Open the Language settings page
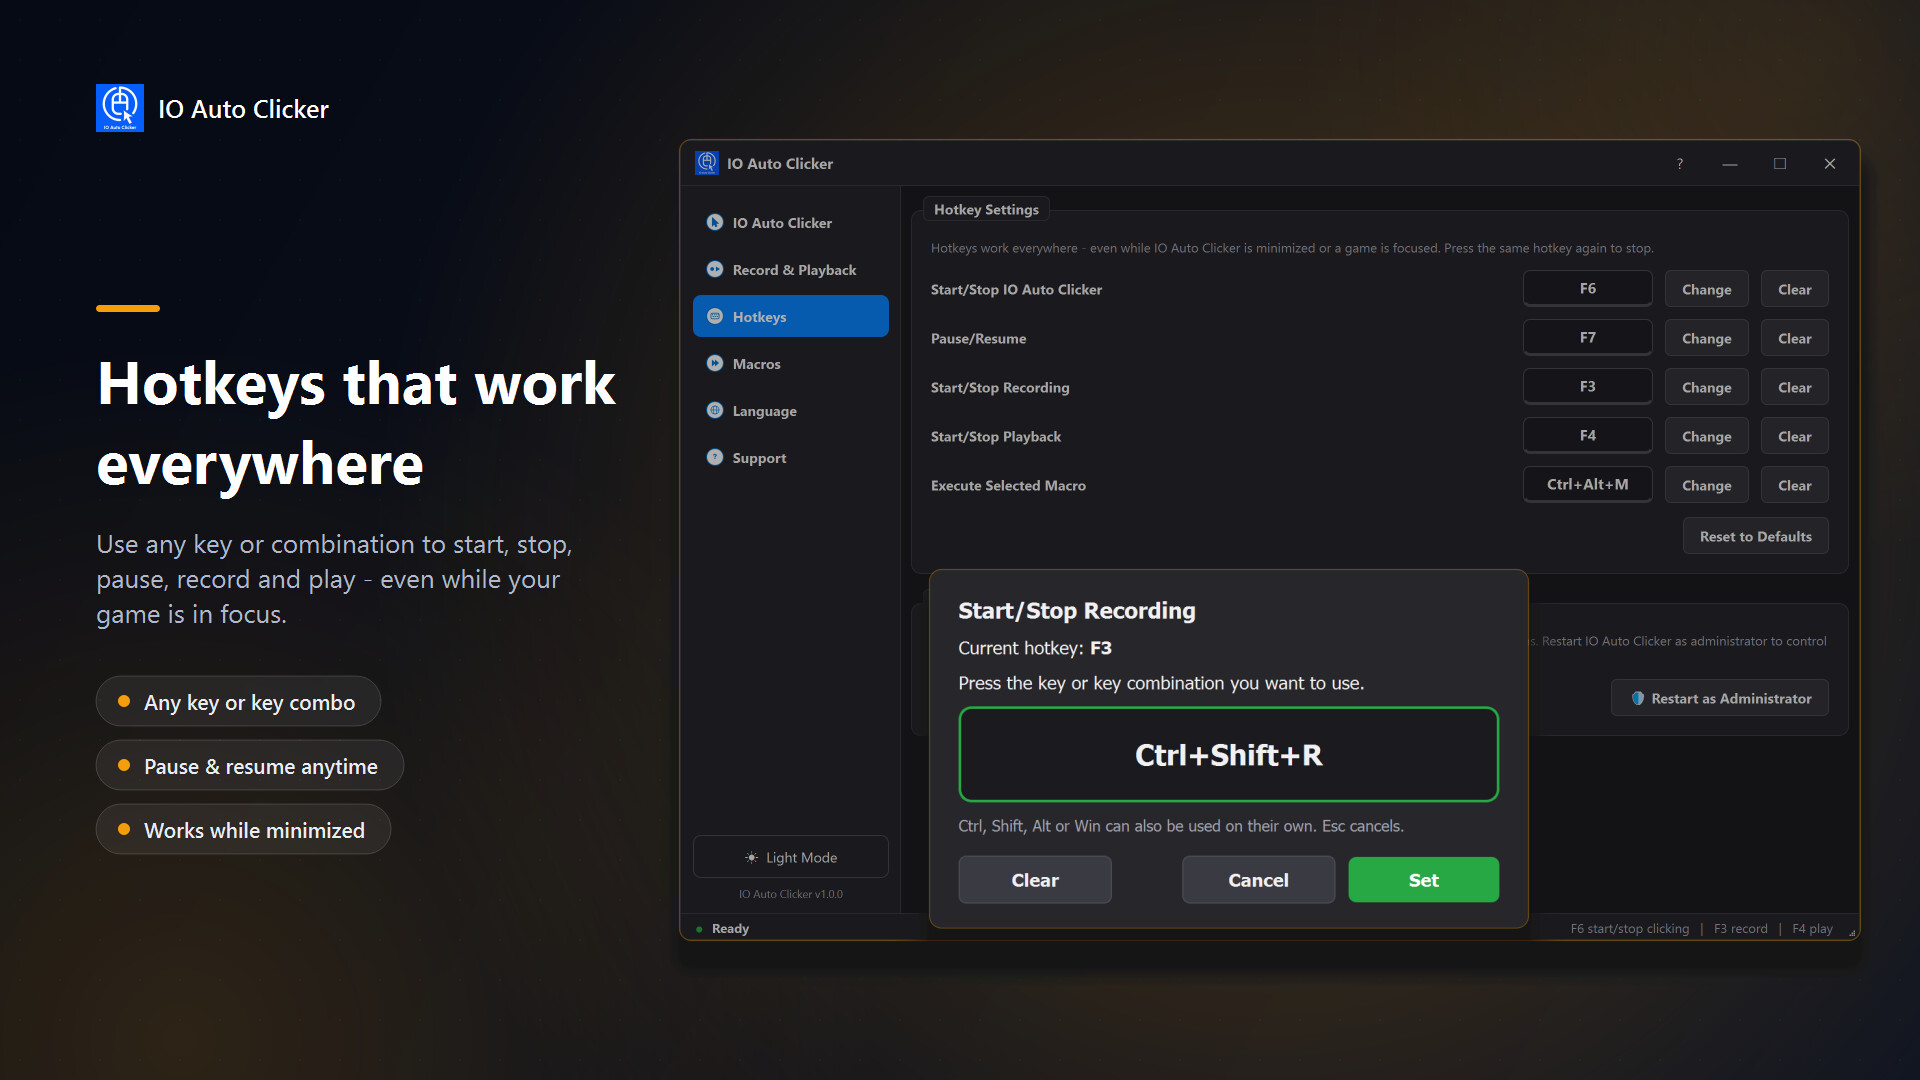Screen dimensions: 1920x1080 (791, 410)
